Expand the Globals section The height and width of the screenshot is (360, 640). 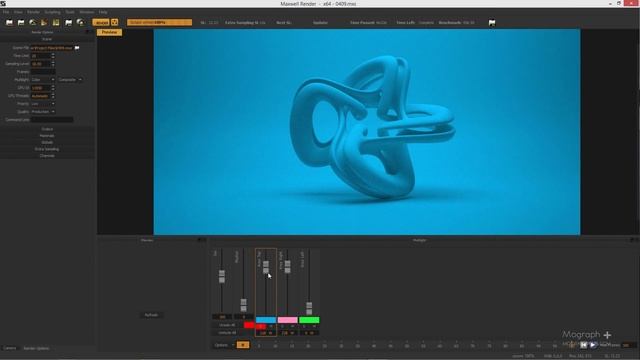coord(47,142)
